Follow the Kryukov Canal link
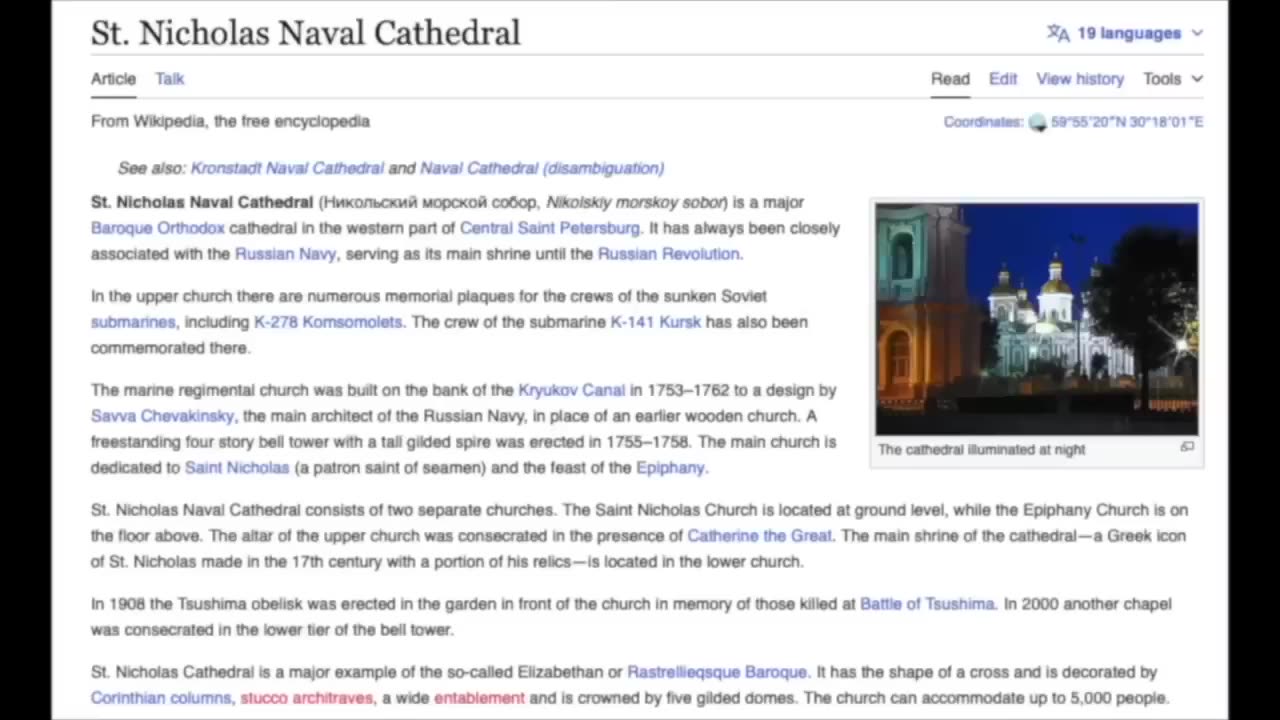The height and width of the screenshot is (720, 1280). coord(572,390)
